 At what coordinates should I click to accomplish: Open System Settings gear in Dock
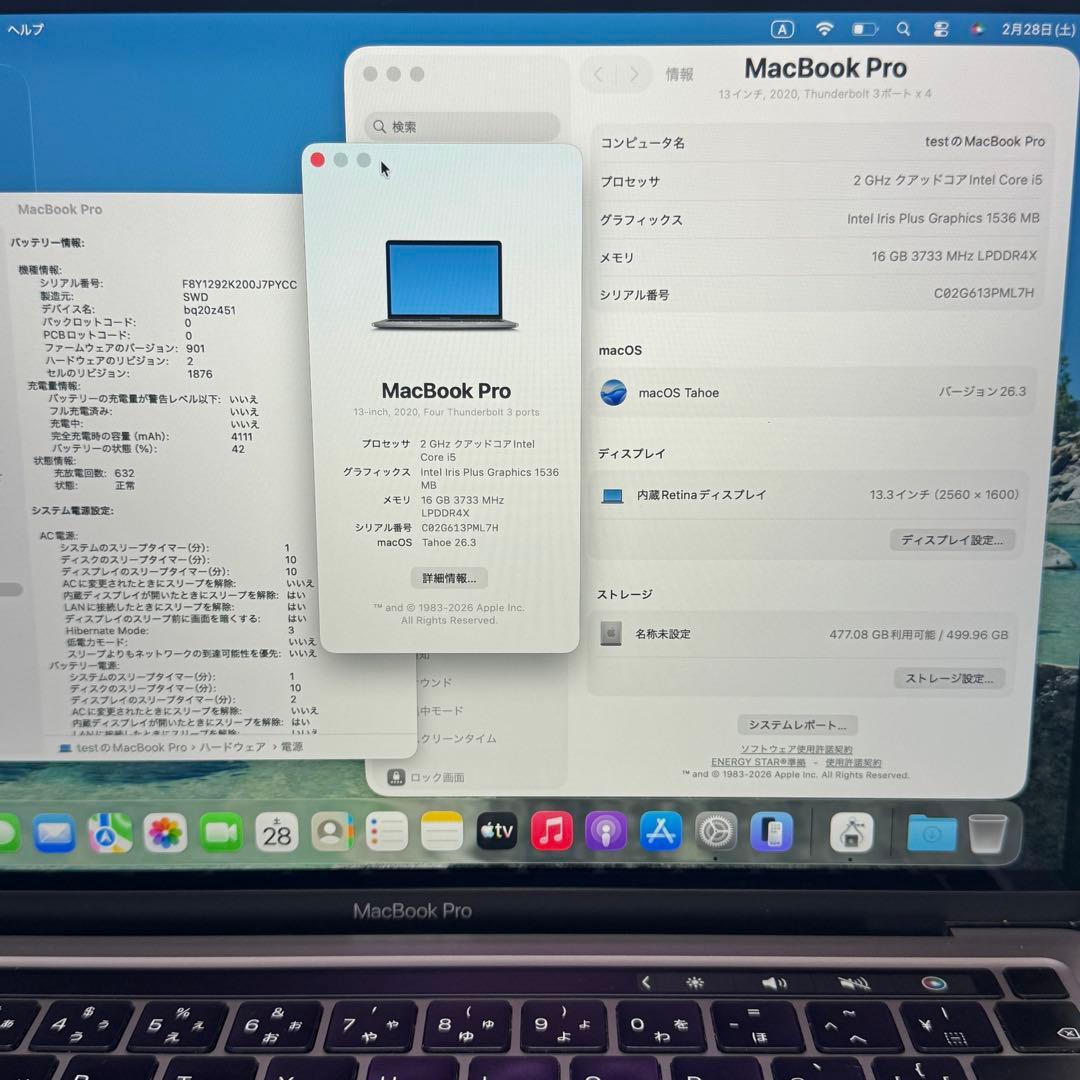[716, 831]
